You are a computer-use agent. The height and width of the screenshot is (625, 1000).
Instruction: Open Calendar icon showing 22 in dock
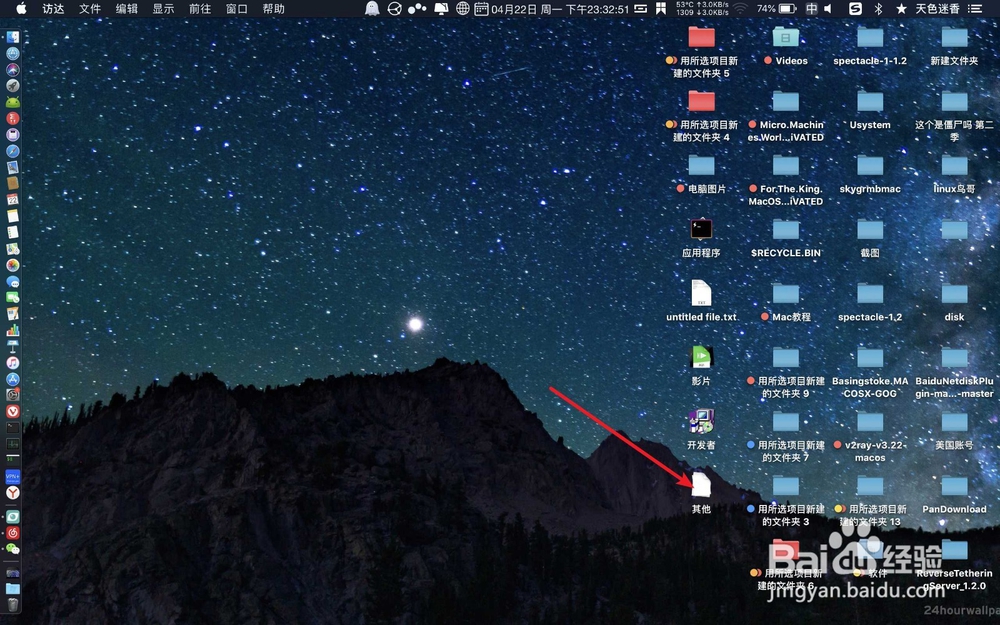tap(13, 200)
